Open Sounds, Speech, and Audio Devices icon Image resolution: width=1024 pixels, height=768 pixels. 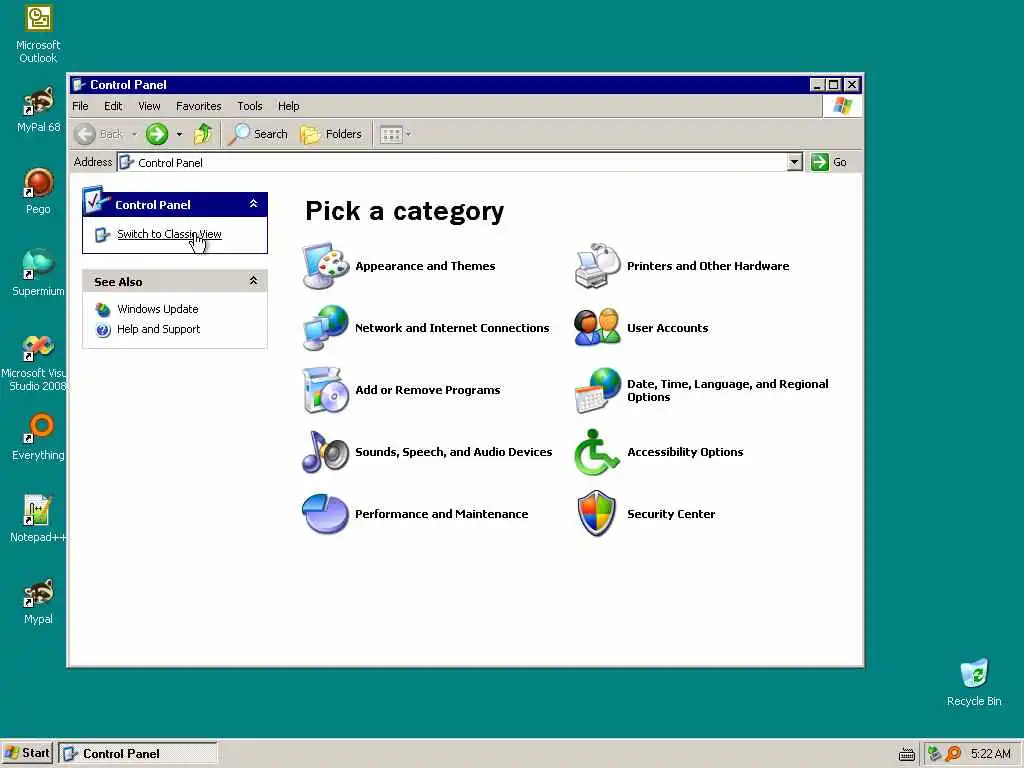click(x=325, y=452)
